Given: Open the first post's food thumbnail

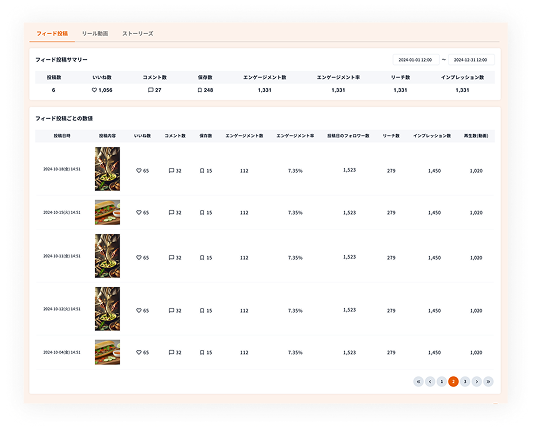Looking at the screenshot, I should [x=107, y=169].
